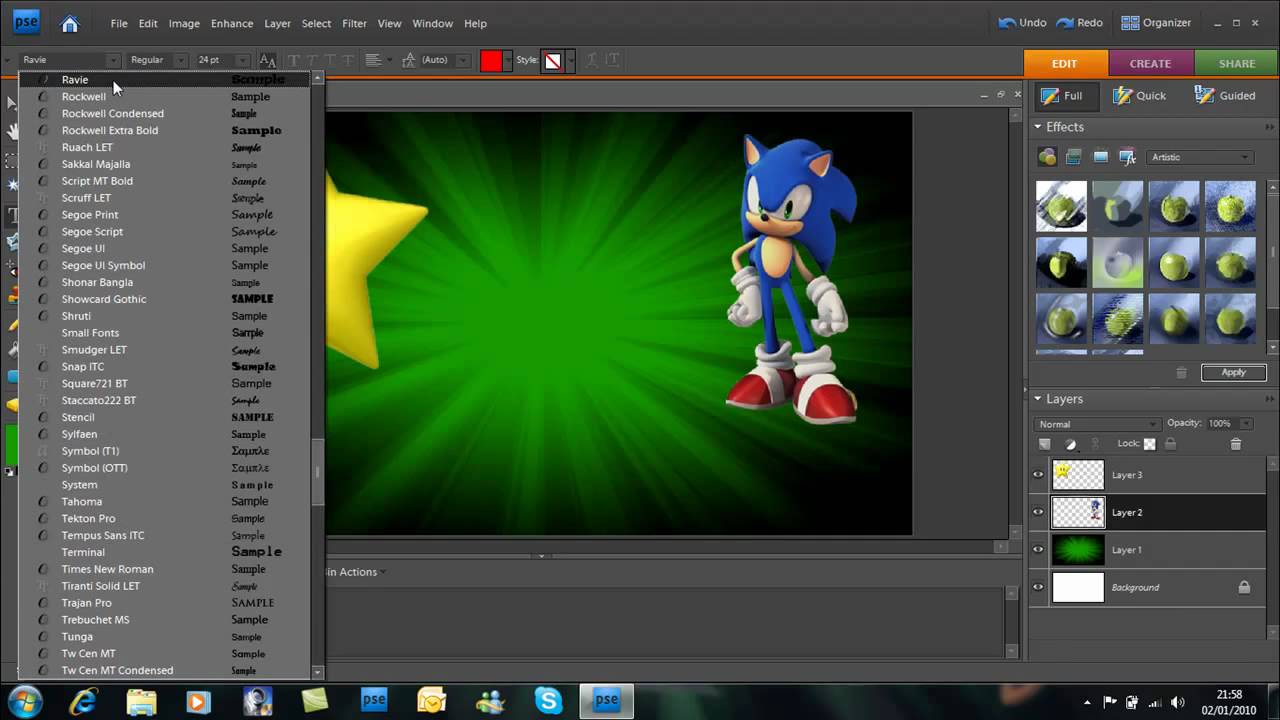Click the layer Style swatch

553,60
